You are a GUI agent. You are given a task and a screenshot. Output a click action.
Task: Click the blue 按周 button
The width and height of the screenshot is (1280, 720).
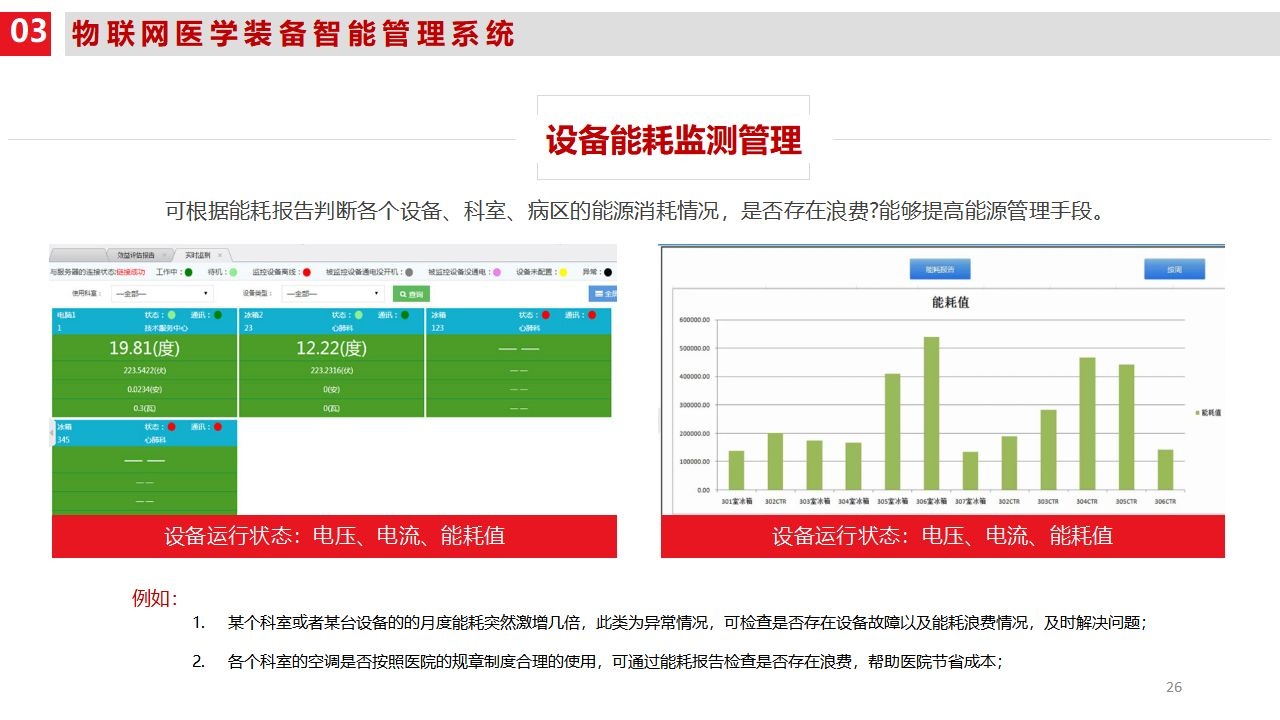click(1174, 269)
